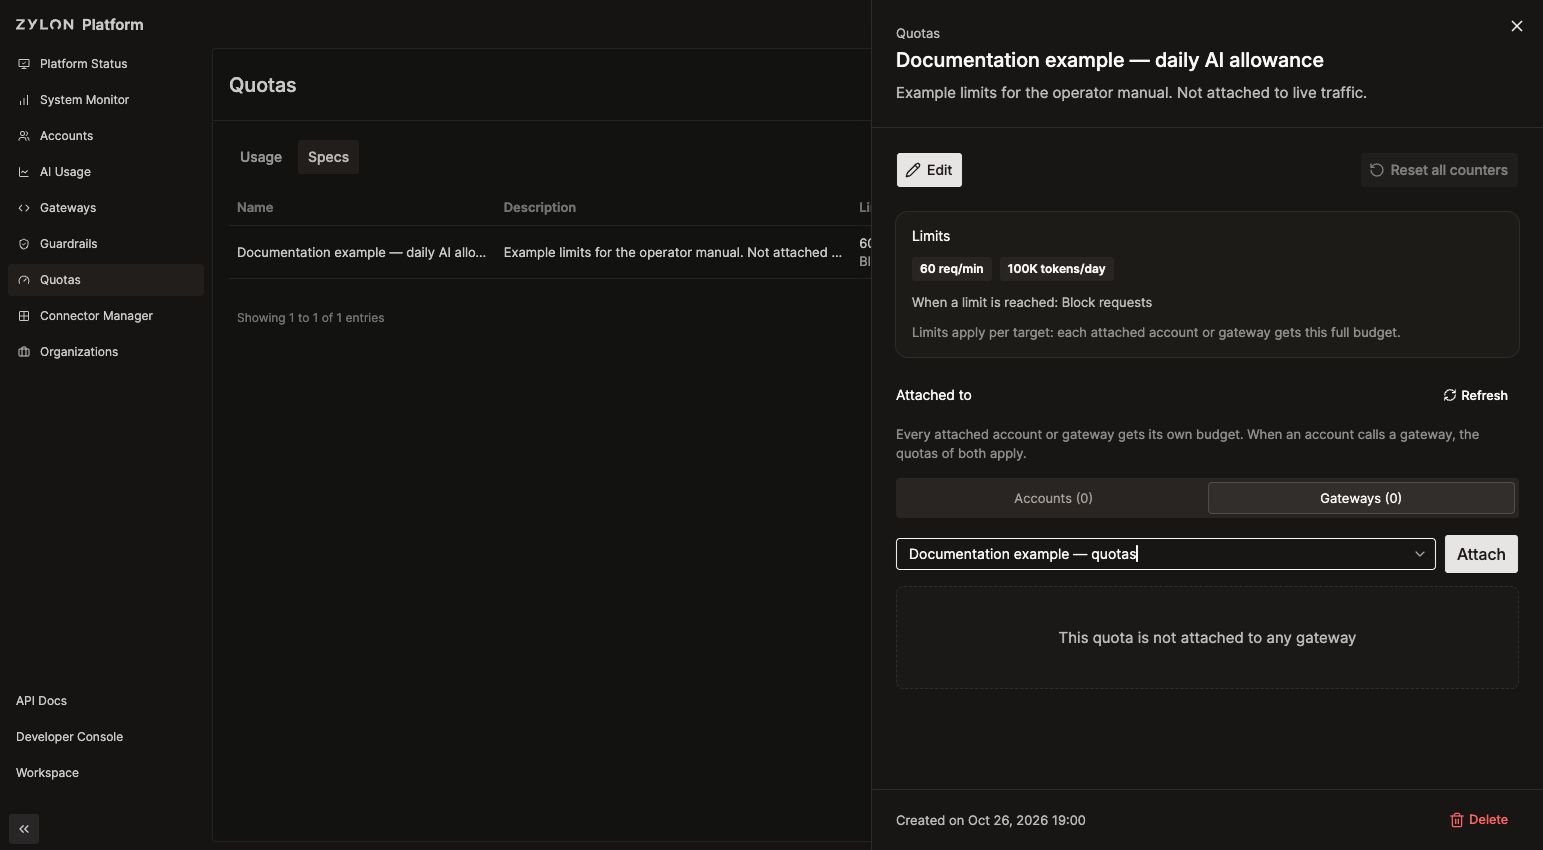1543x850 pixels.
Task: Open the API Docs link
Action: (41, 701)
